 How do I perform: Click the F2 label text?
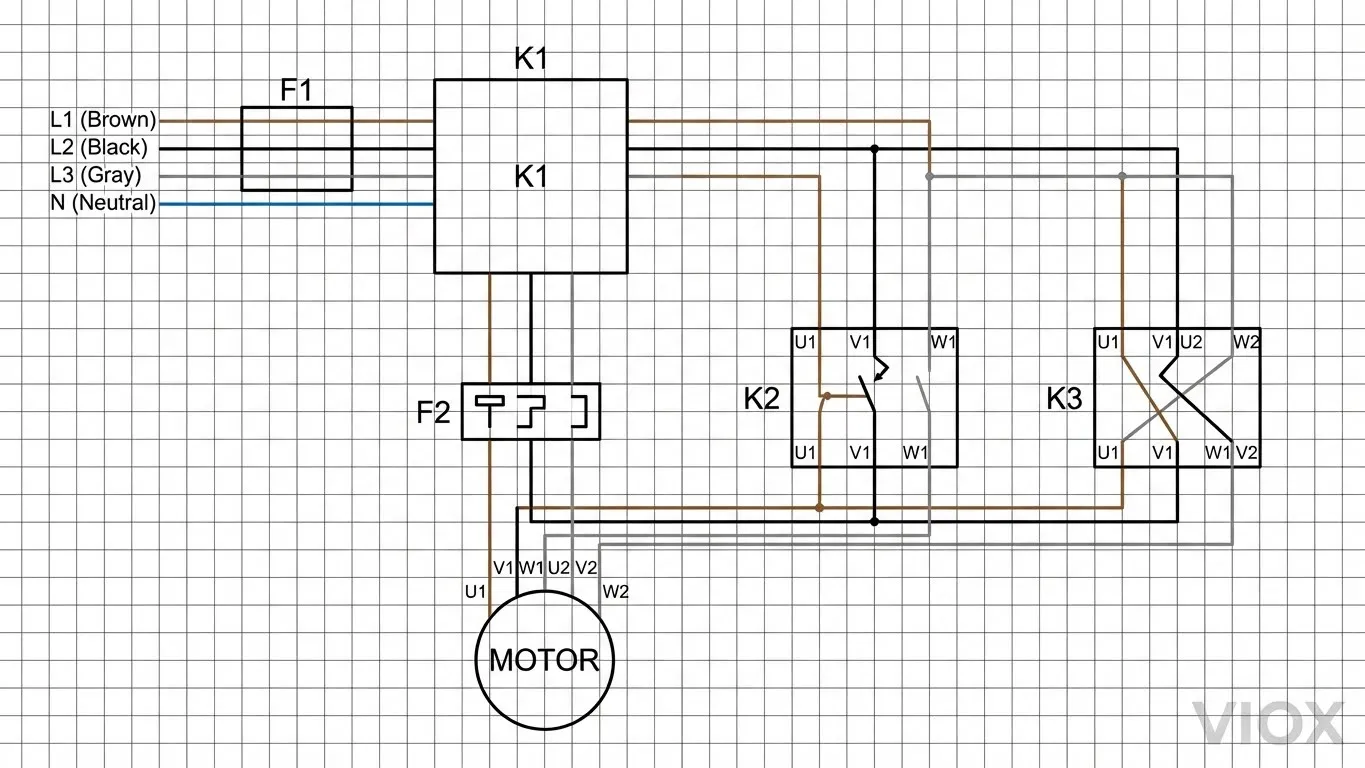(434, 412)
